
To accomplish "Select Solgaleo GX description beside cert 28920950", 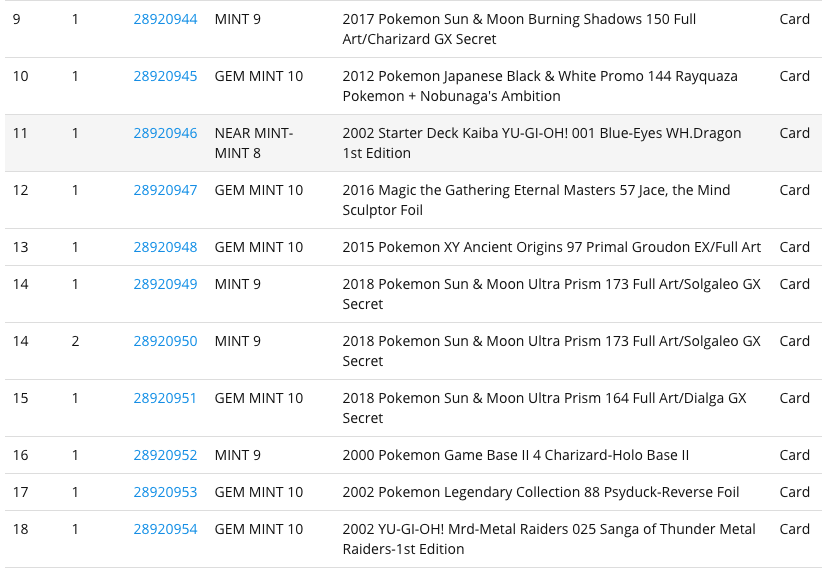I will pos(552,351).
